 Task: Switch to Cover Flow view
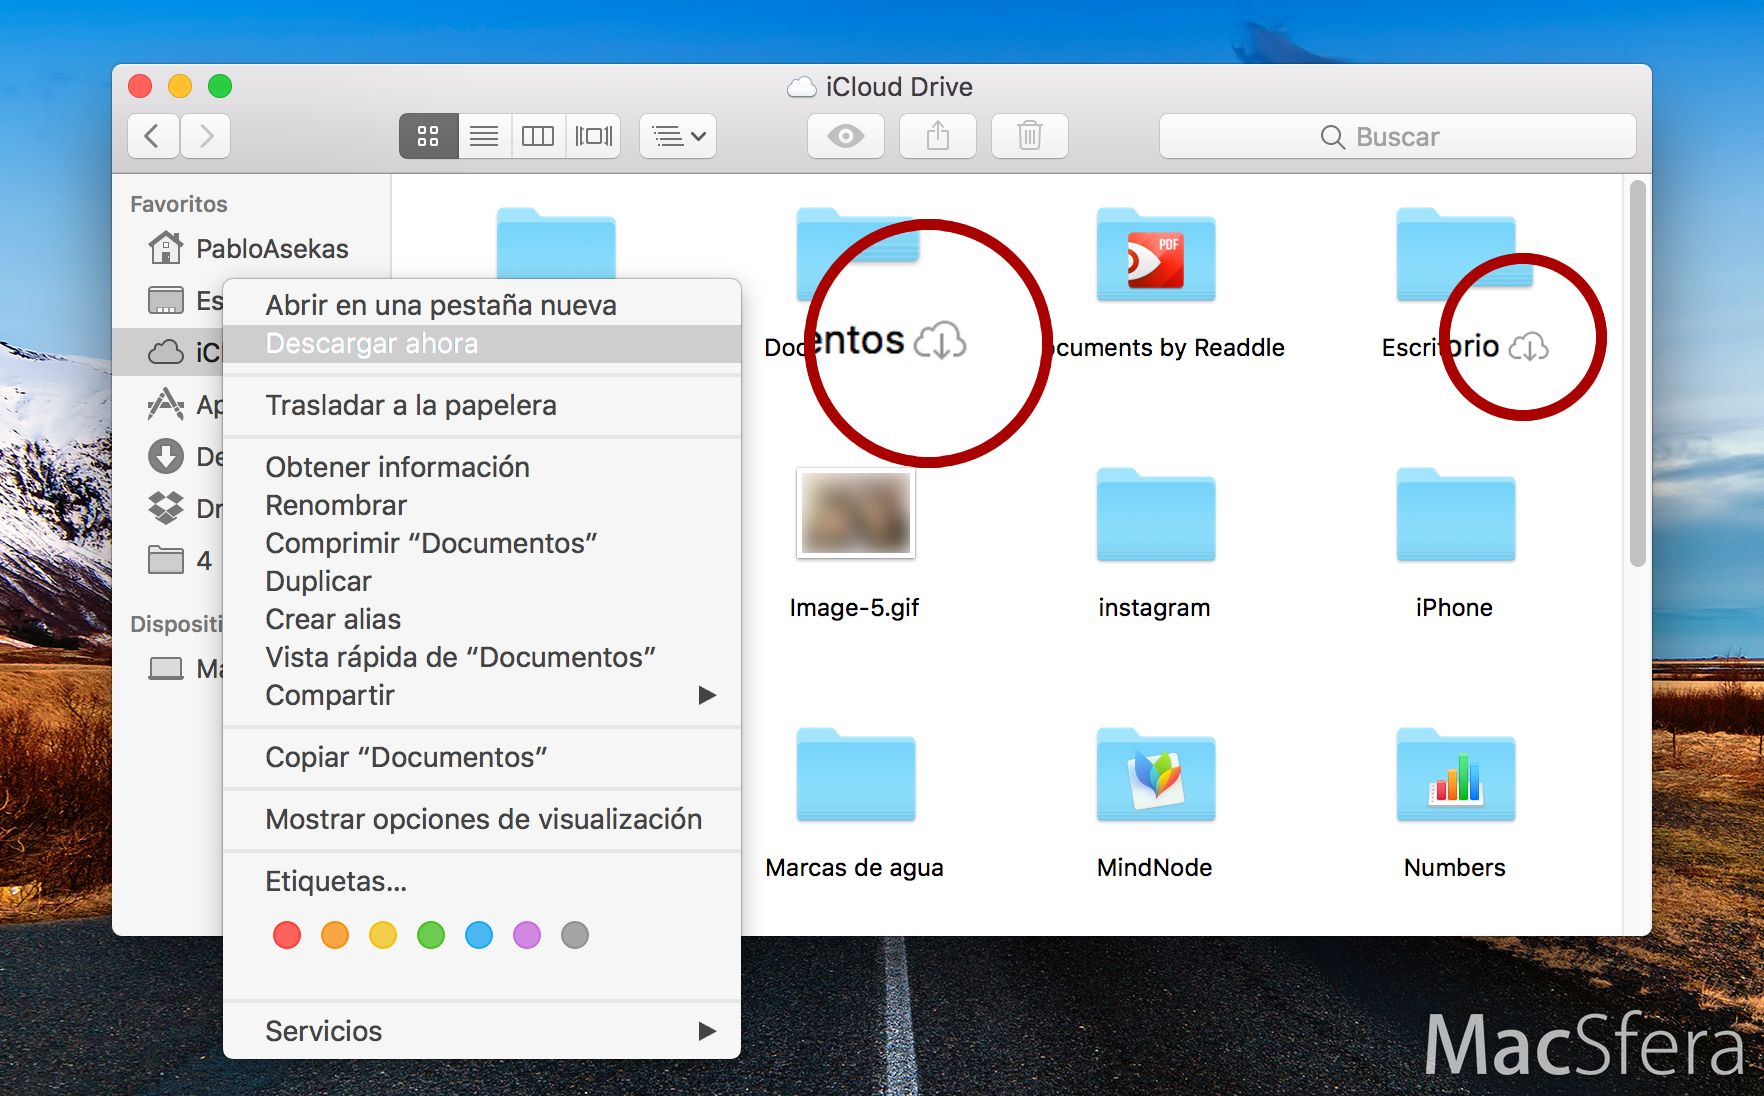593,136
